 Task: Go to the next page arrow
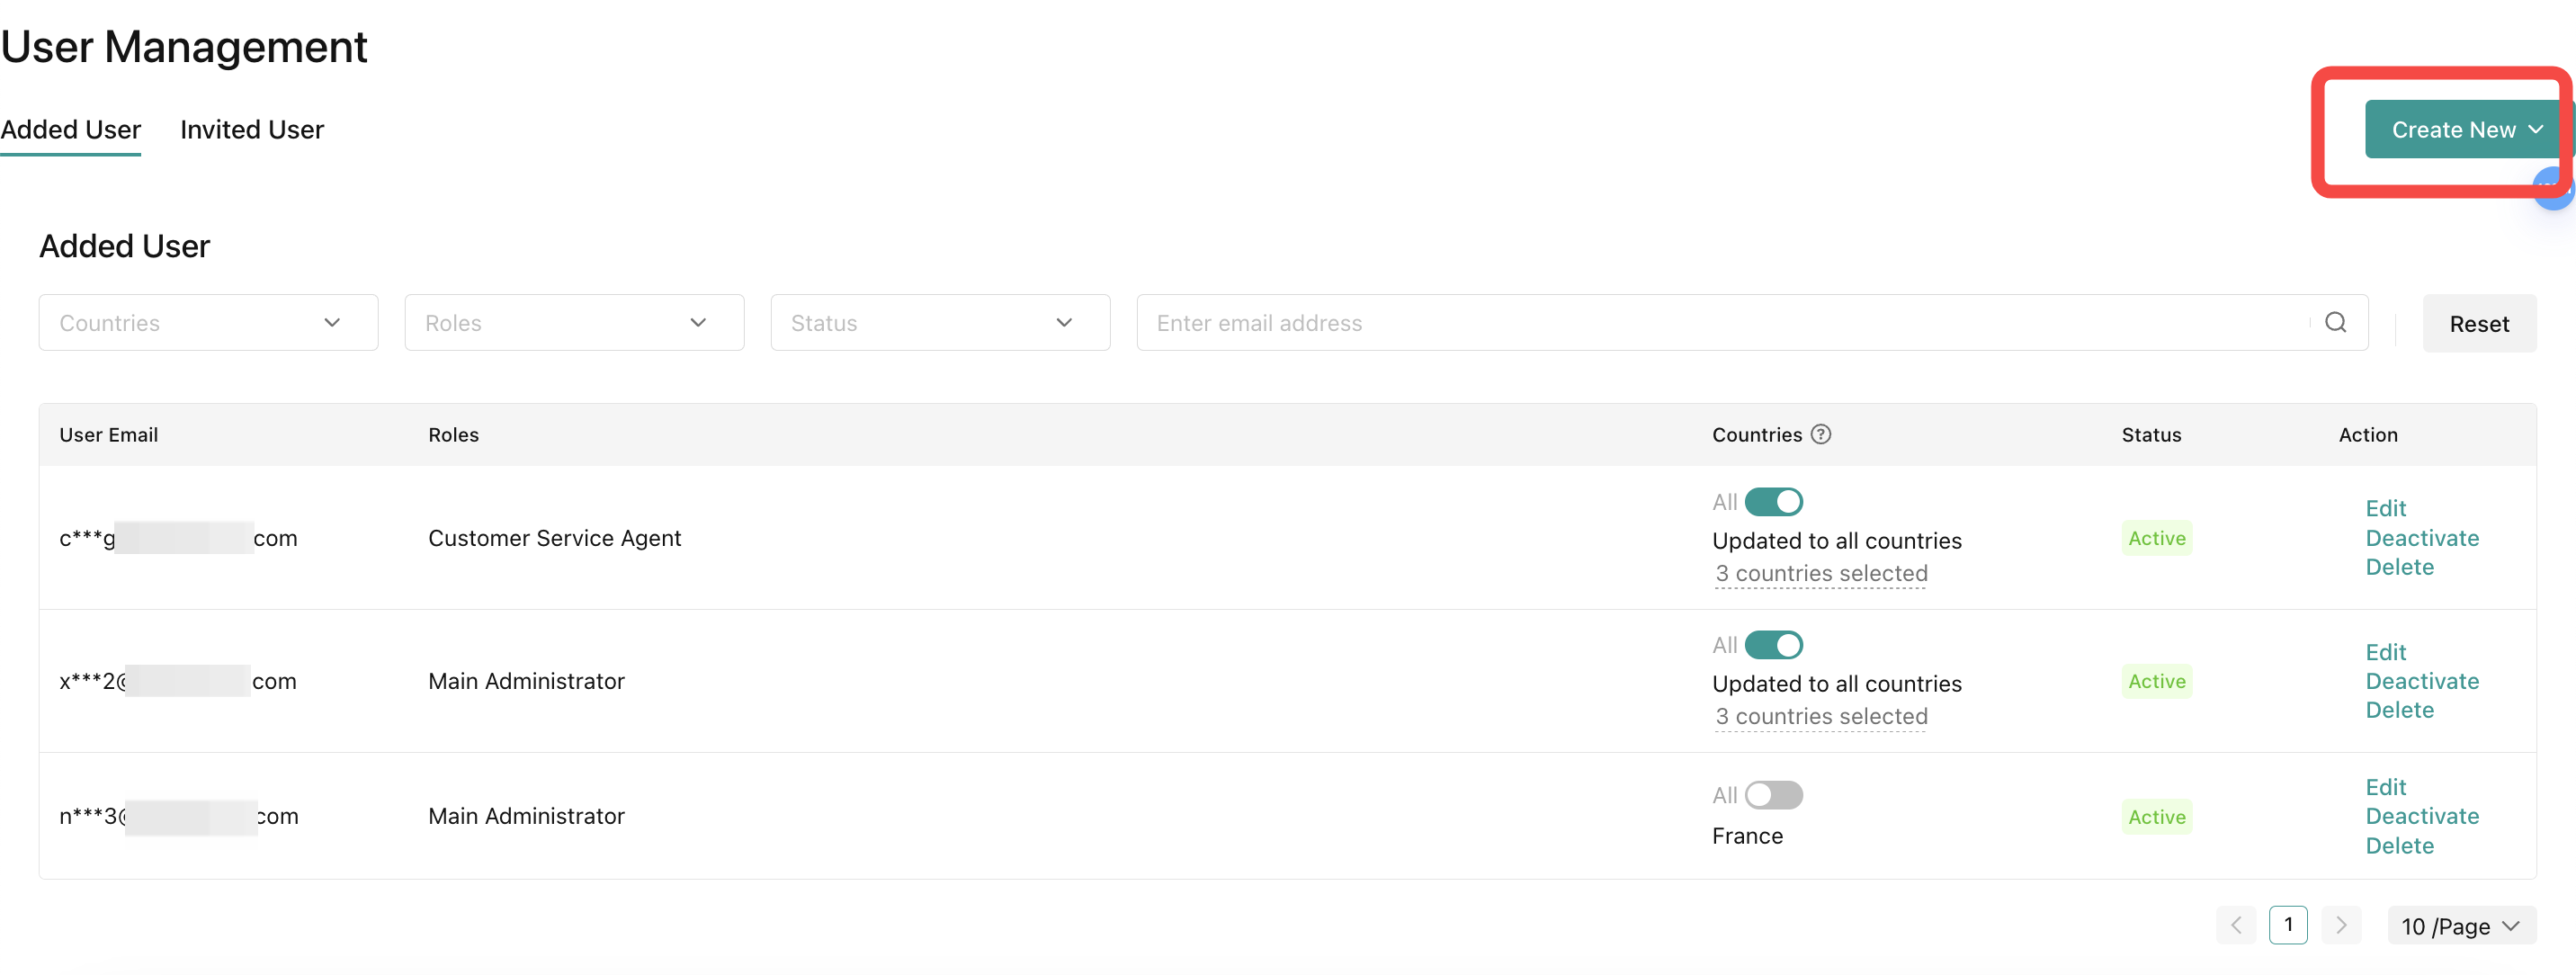[x=2341, y=925]
